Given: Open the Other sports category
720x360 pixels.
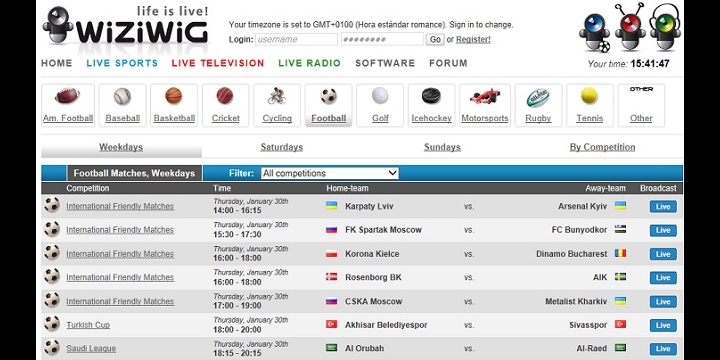Looking at the screenshot, I should (x=641, y=105).
